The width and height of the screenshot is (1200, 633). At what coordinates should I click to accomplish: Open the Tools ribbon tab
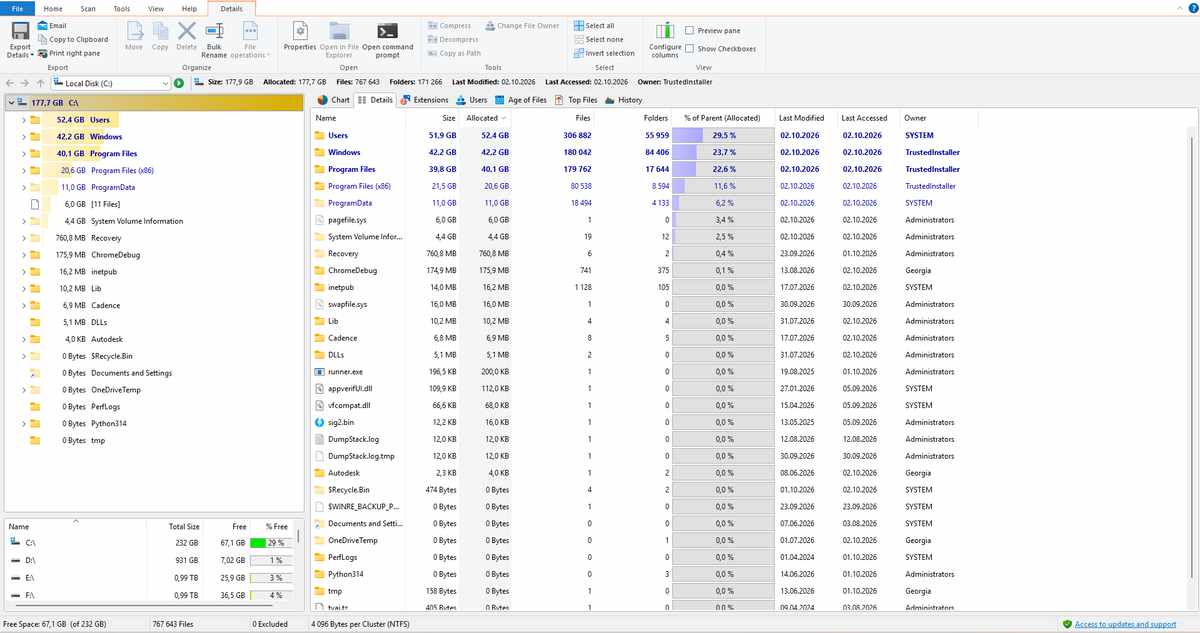tap(122, 8)
